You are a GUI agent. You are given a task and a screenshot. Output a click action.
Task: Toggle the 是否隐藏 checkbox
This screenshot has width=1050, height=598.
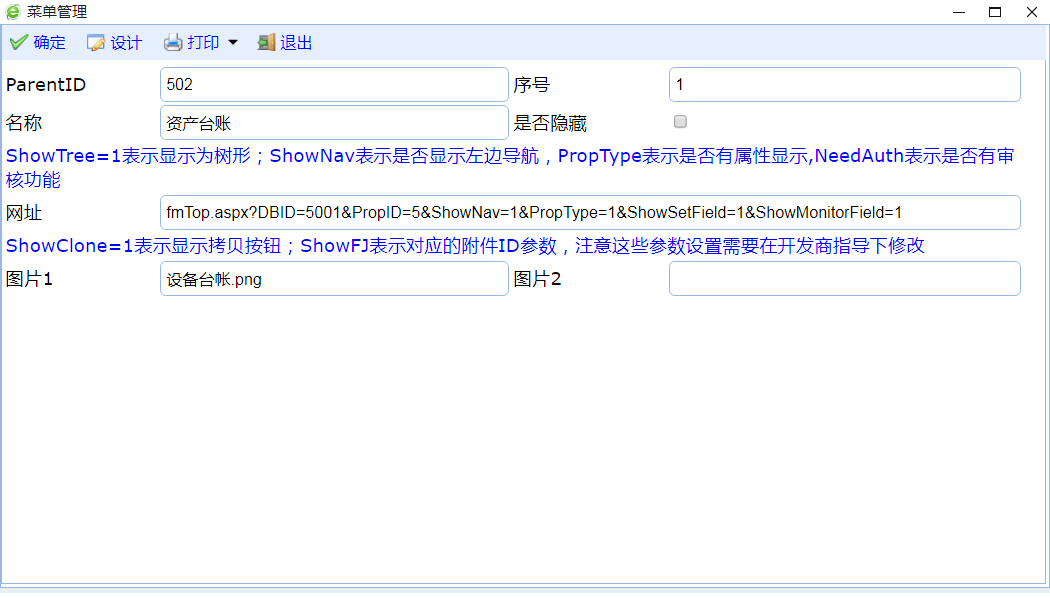[x=680, y=122]
